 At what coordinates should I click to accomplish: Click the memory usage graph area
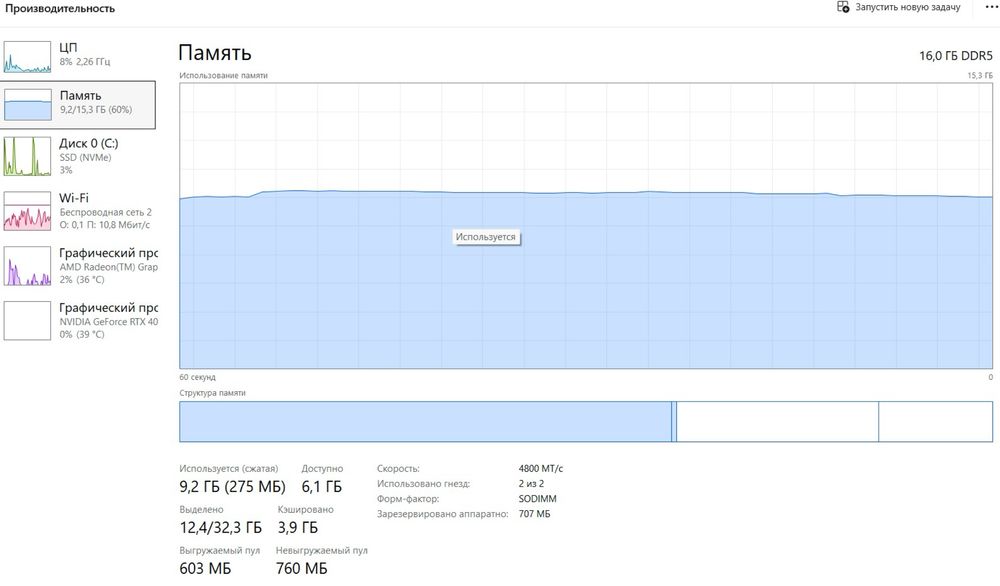point(585,226)
